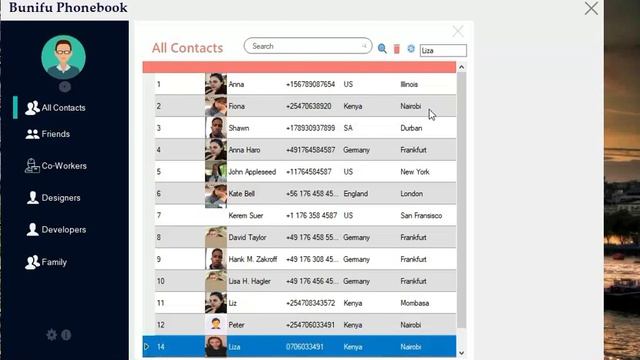Viewport: 640px width, 360px height.
Task: Click the red trash delete icon
Action: tap(396, 49)
